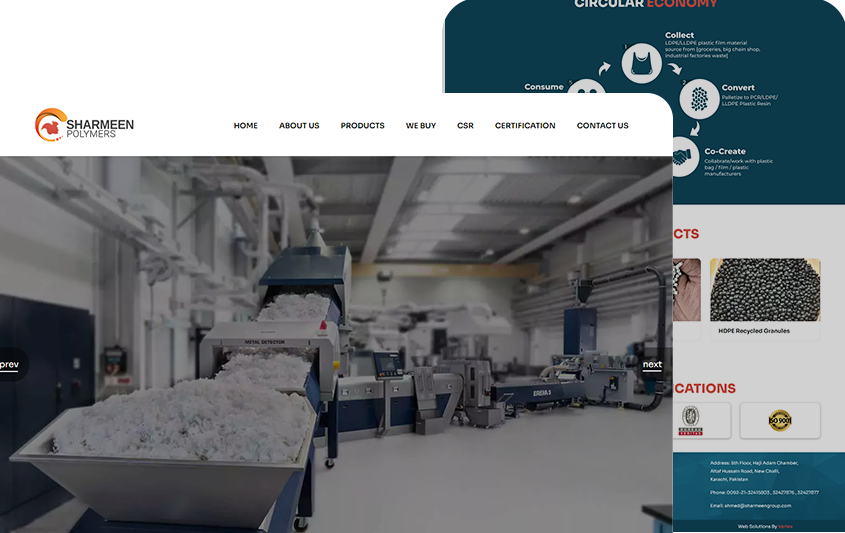Image resolution: width=845 pixels, height=533 pixels.
Task: Click the Sharmeen Polymers logo
Action: click(x=84, y=125)
